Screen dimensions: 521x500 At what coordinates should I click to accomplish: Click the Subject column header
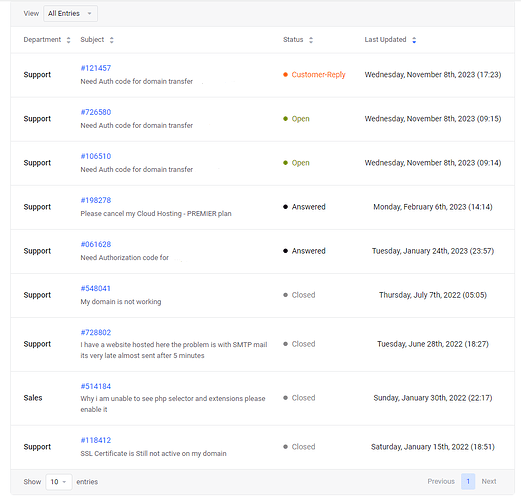click(92, 40)
